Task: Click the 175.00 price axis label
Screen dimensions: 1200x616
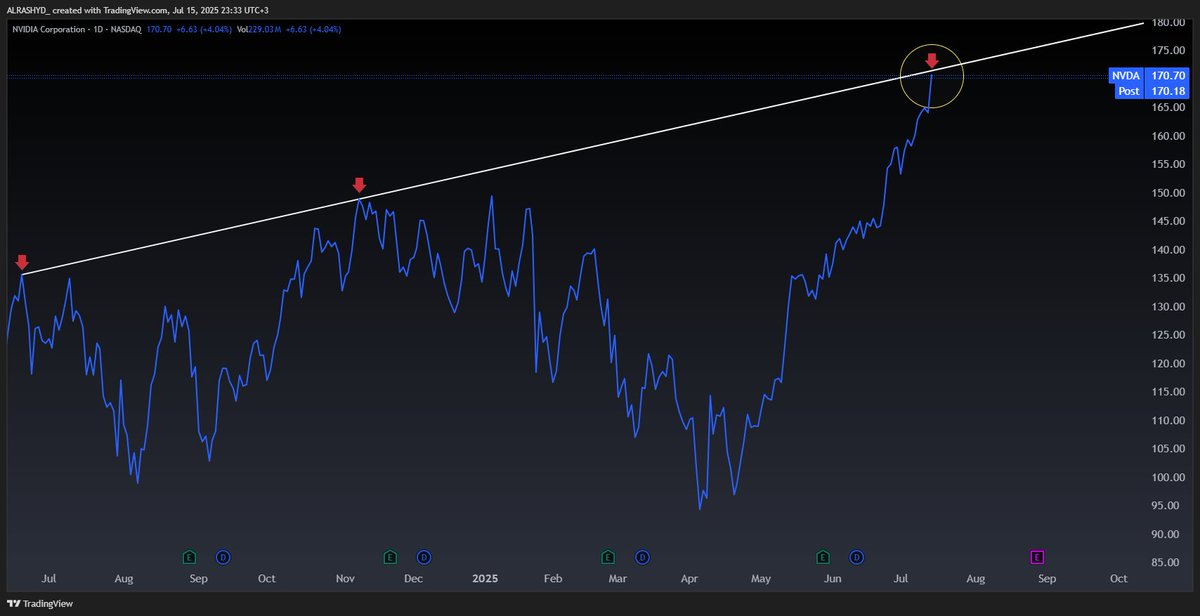Action: coord(1168,50)
